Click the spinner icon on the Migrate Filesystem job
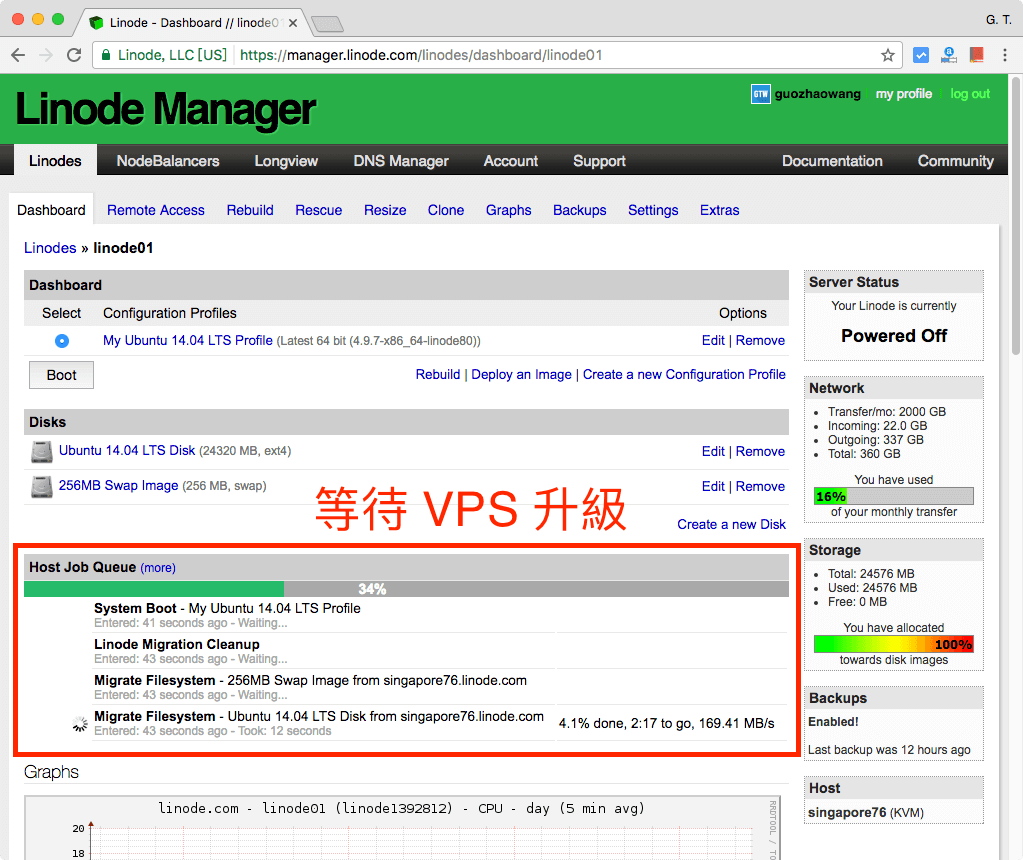1023x860 pixels. 80,723
